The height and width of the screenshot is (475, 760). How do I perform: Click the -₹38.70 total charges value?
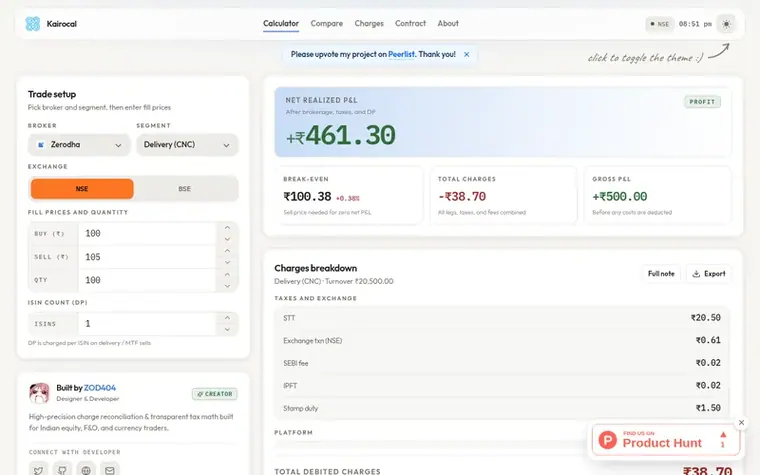pyautogui.click(x=462, y=197)
